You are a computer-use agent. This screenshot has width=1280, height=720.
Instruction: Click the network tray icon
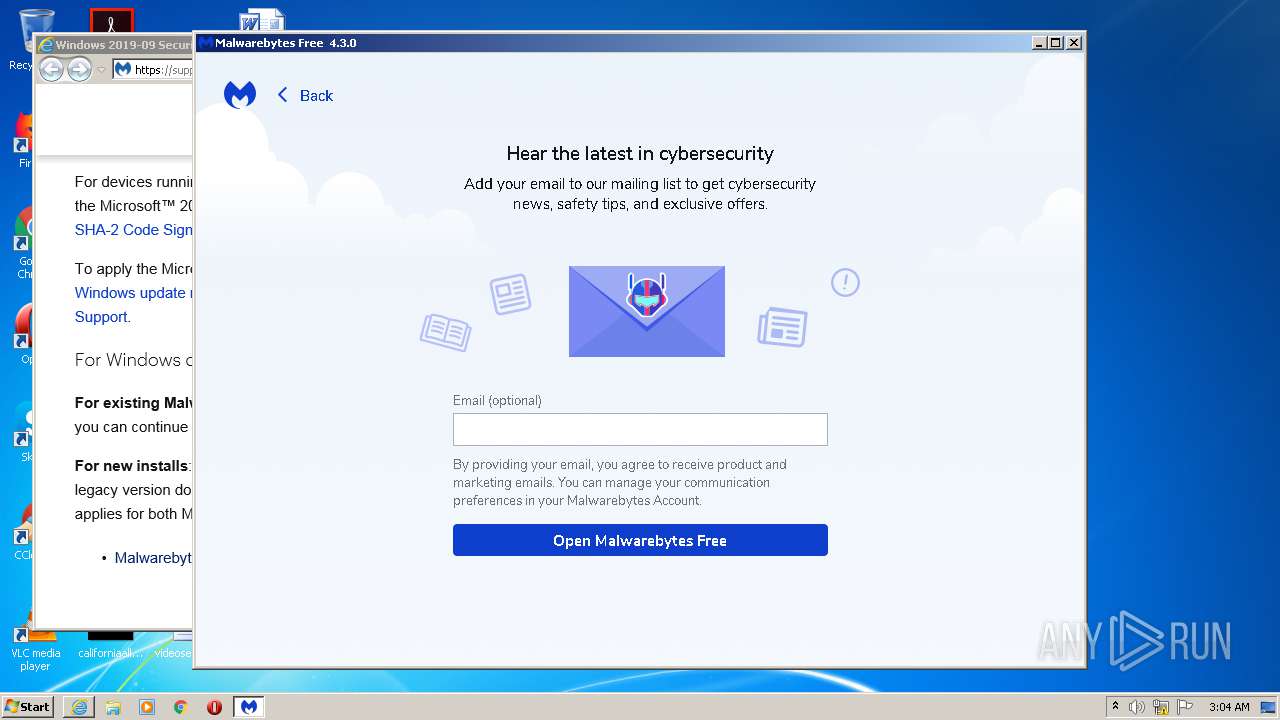pos(1161,707)
